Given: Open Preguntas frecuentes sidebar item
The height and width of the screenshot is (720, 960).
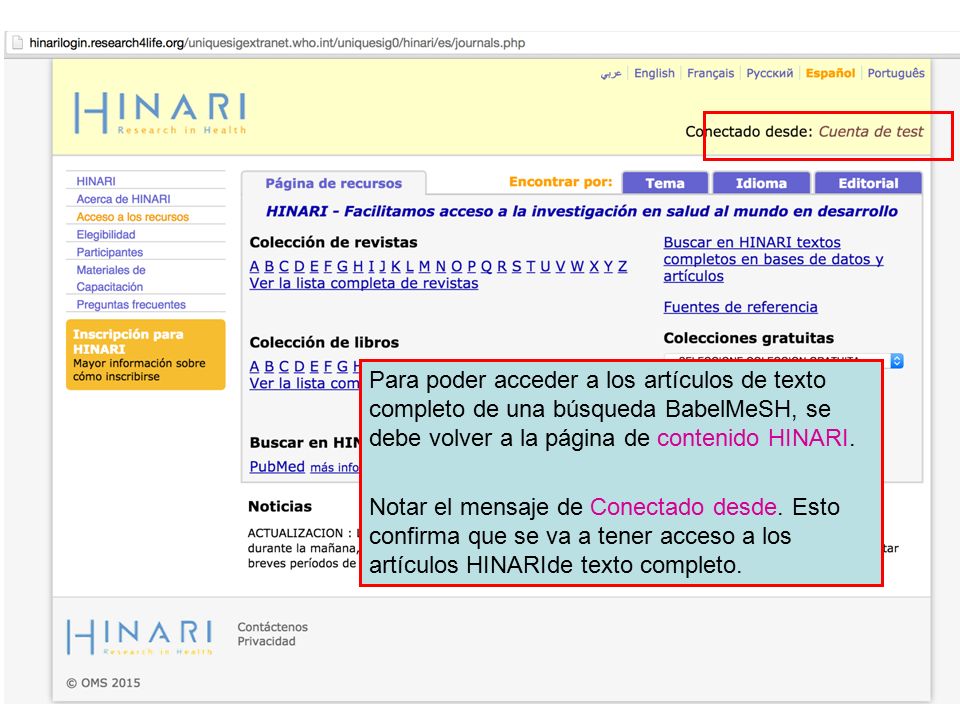Looking at the screenshot, I should 131,304.
